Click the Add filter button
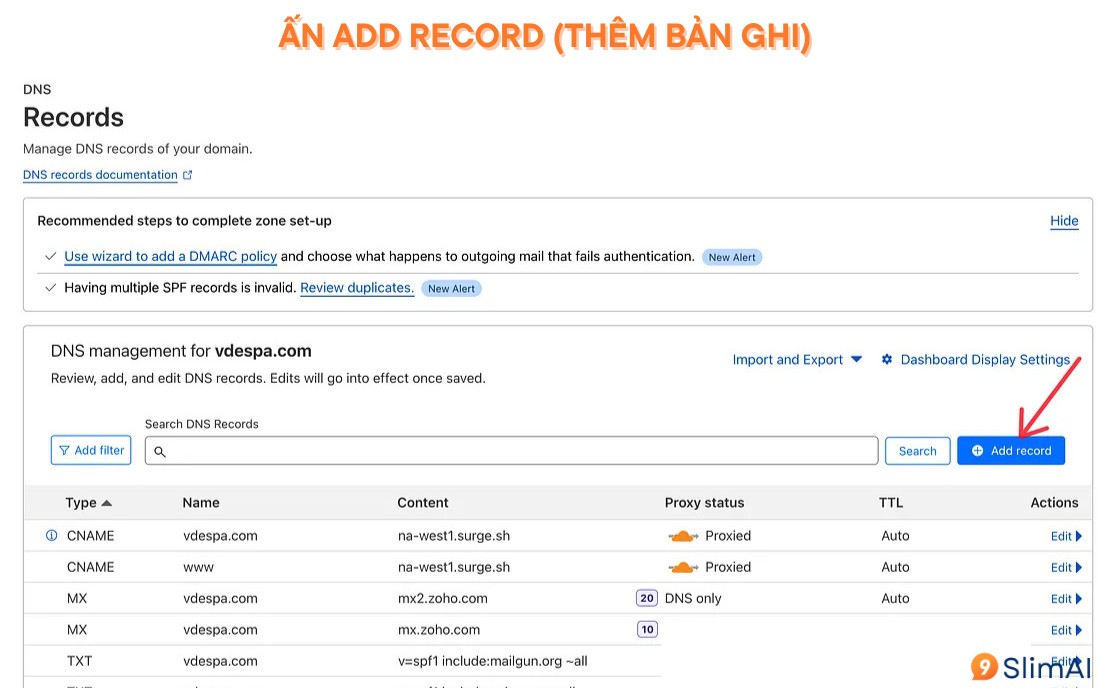 (91, 450)
